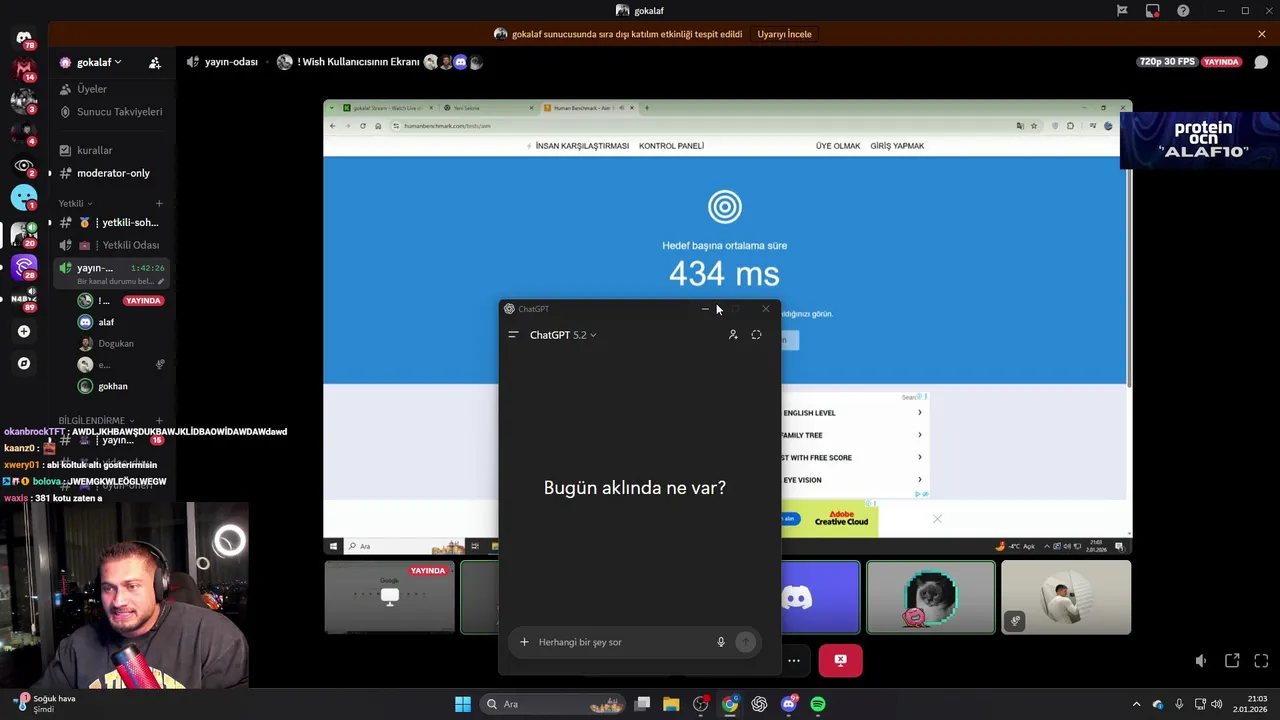Open Discord discover servers compass icon
Viewport: 1280px width, 720px height.
pos(24,363)
